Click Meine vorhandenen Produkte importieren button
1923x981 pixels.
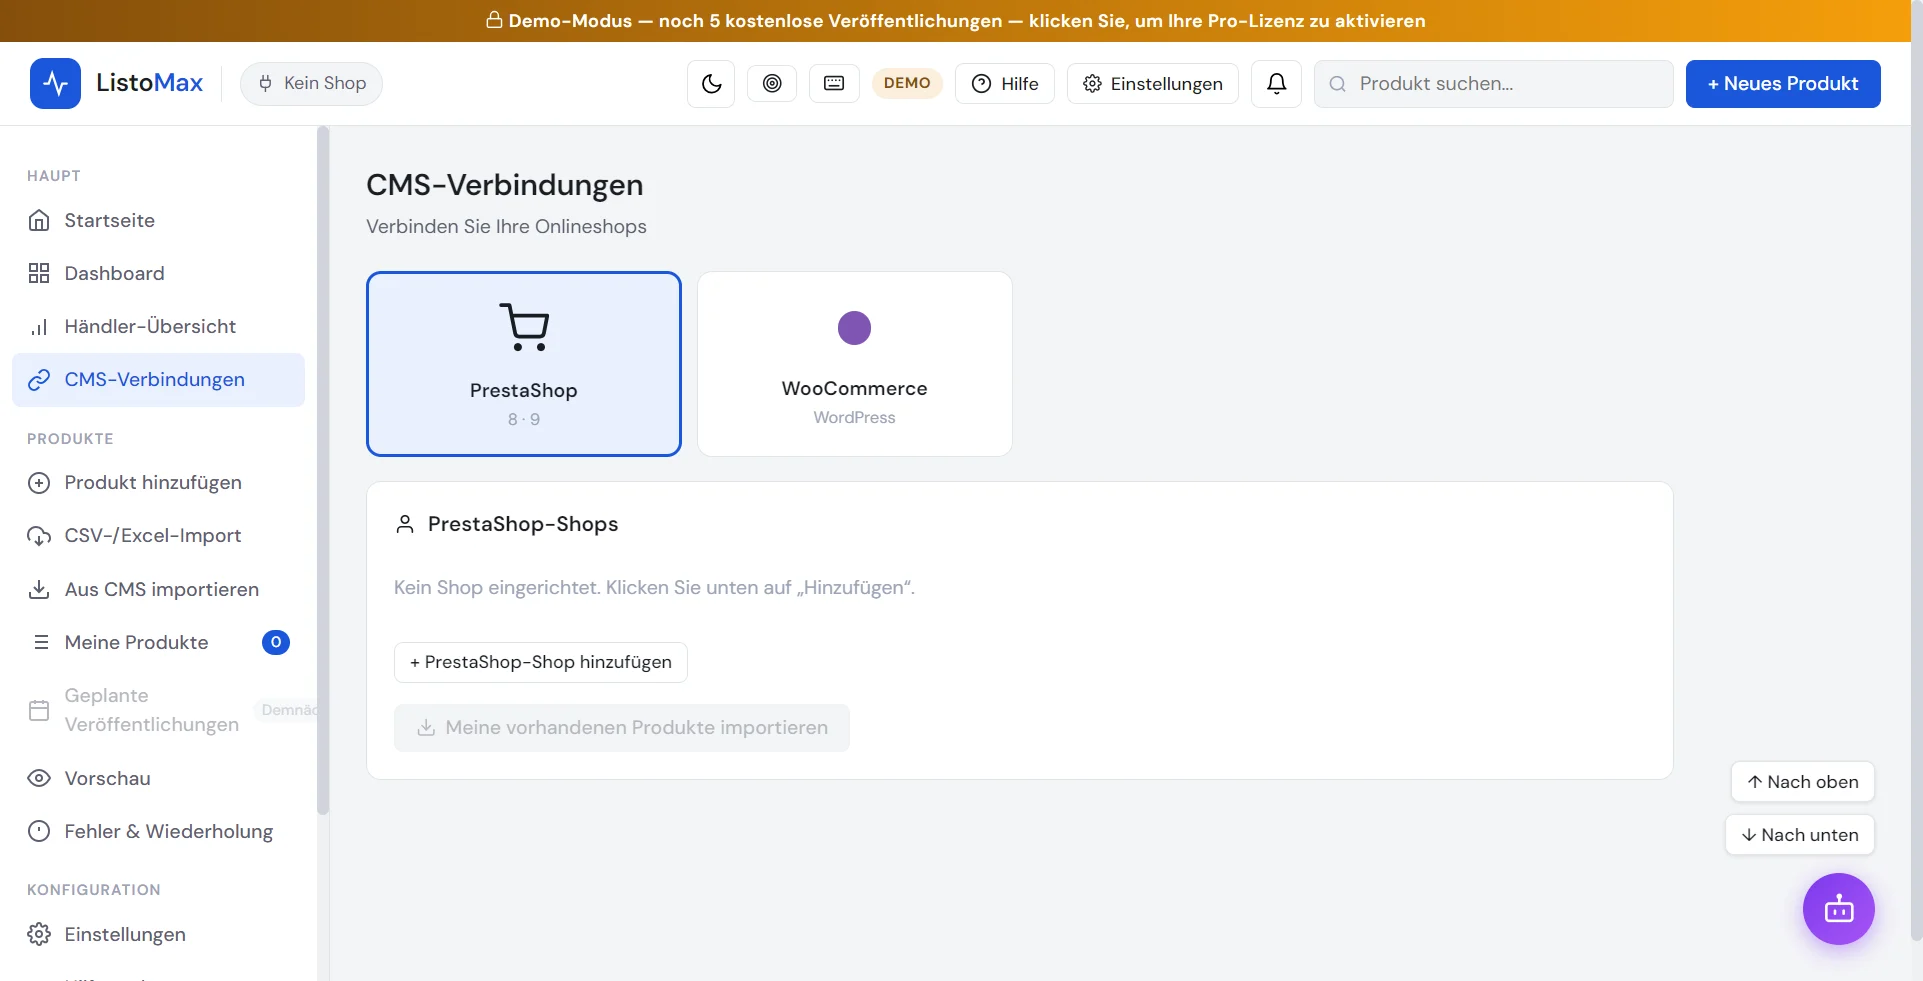(622, 728)
